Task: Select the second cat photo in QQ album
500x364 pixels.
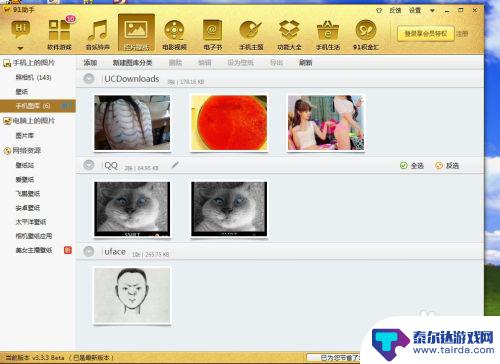Action: pyautogui.click(x=229, y=209)
